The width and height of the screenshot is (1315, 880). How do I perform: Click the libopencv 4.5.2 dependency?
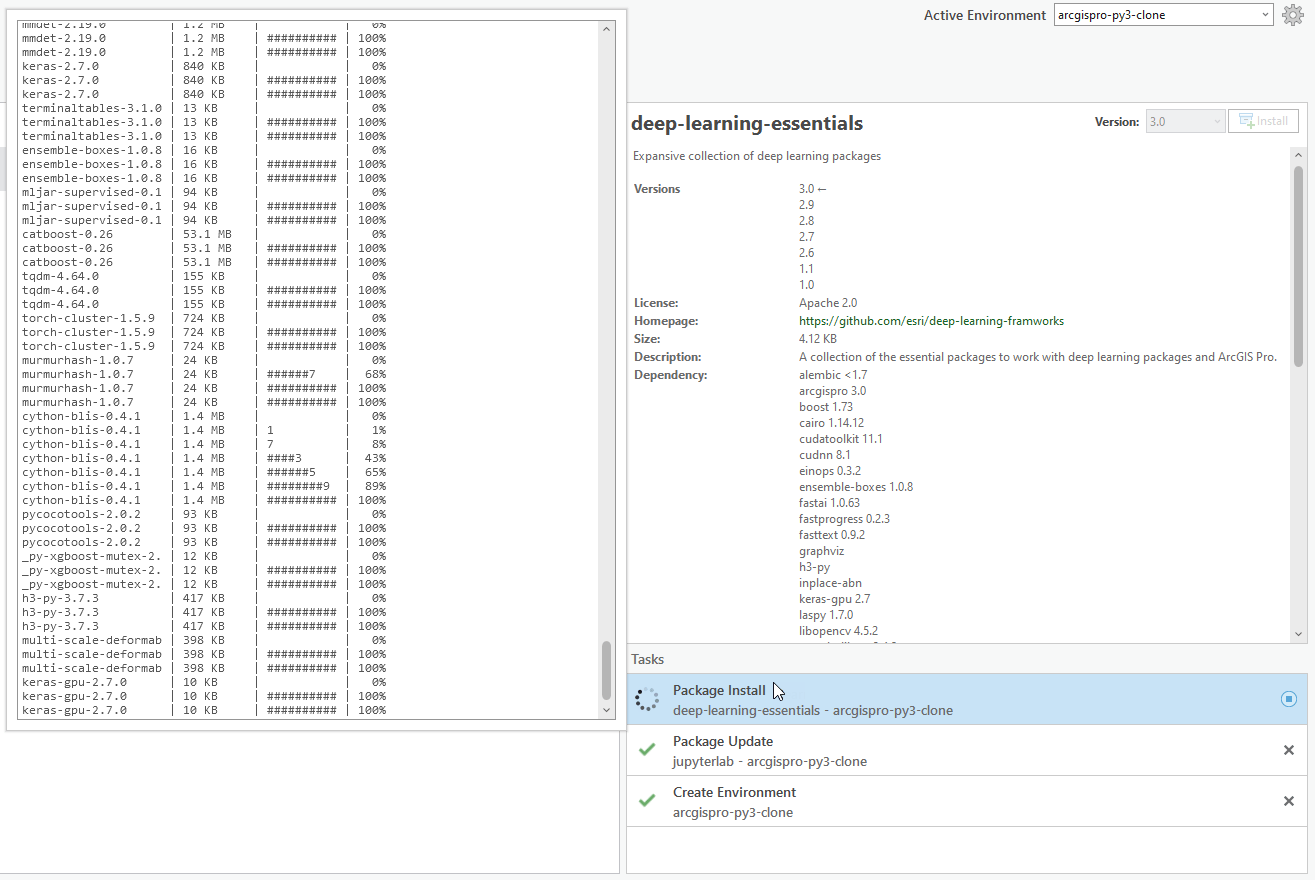[838, 631]
